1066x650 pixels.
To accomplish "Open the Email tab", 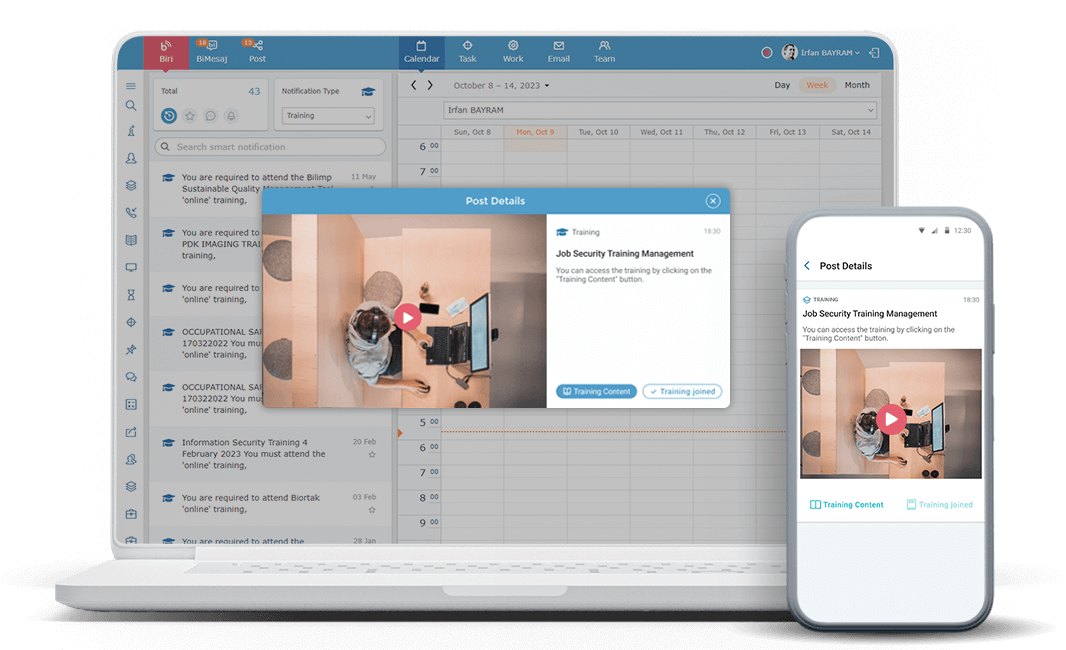I will click(x=558, y=52).
